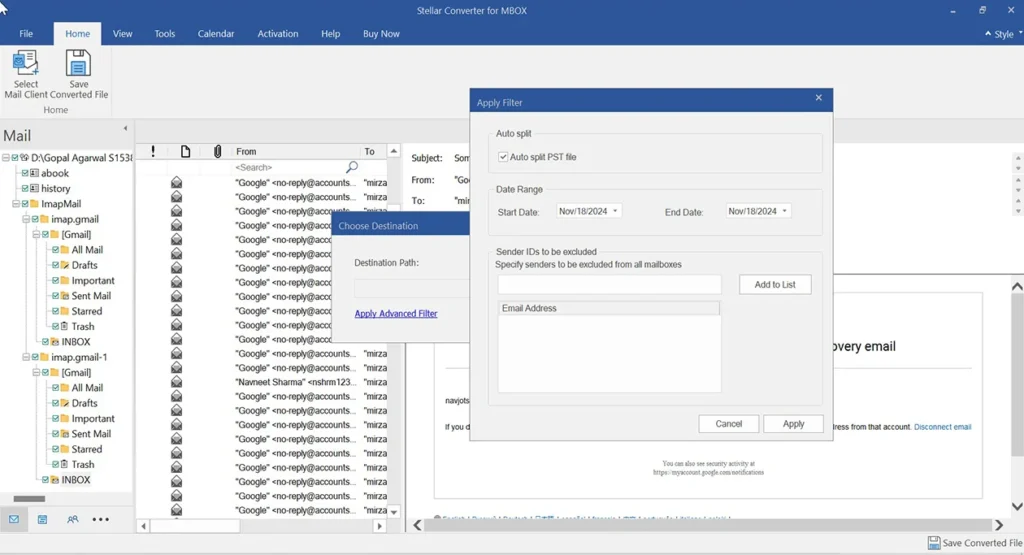Toggle the Starred checkbox under imap.gmail-1
The height and width of the screenshot is (555, 1024).
[56, 449]
